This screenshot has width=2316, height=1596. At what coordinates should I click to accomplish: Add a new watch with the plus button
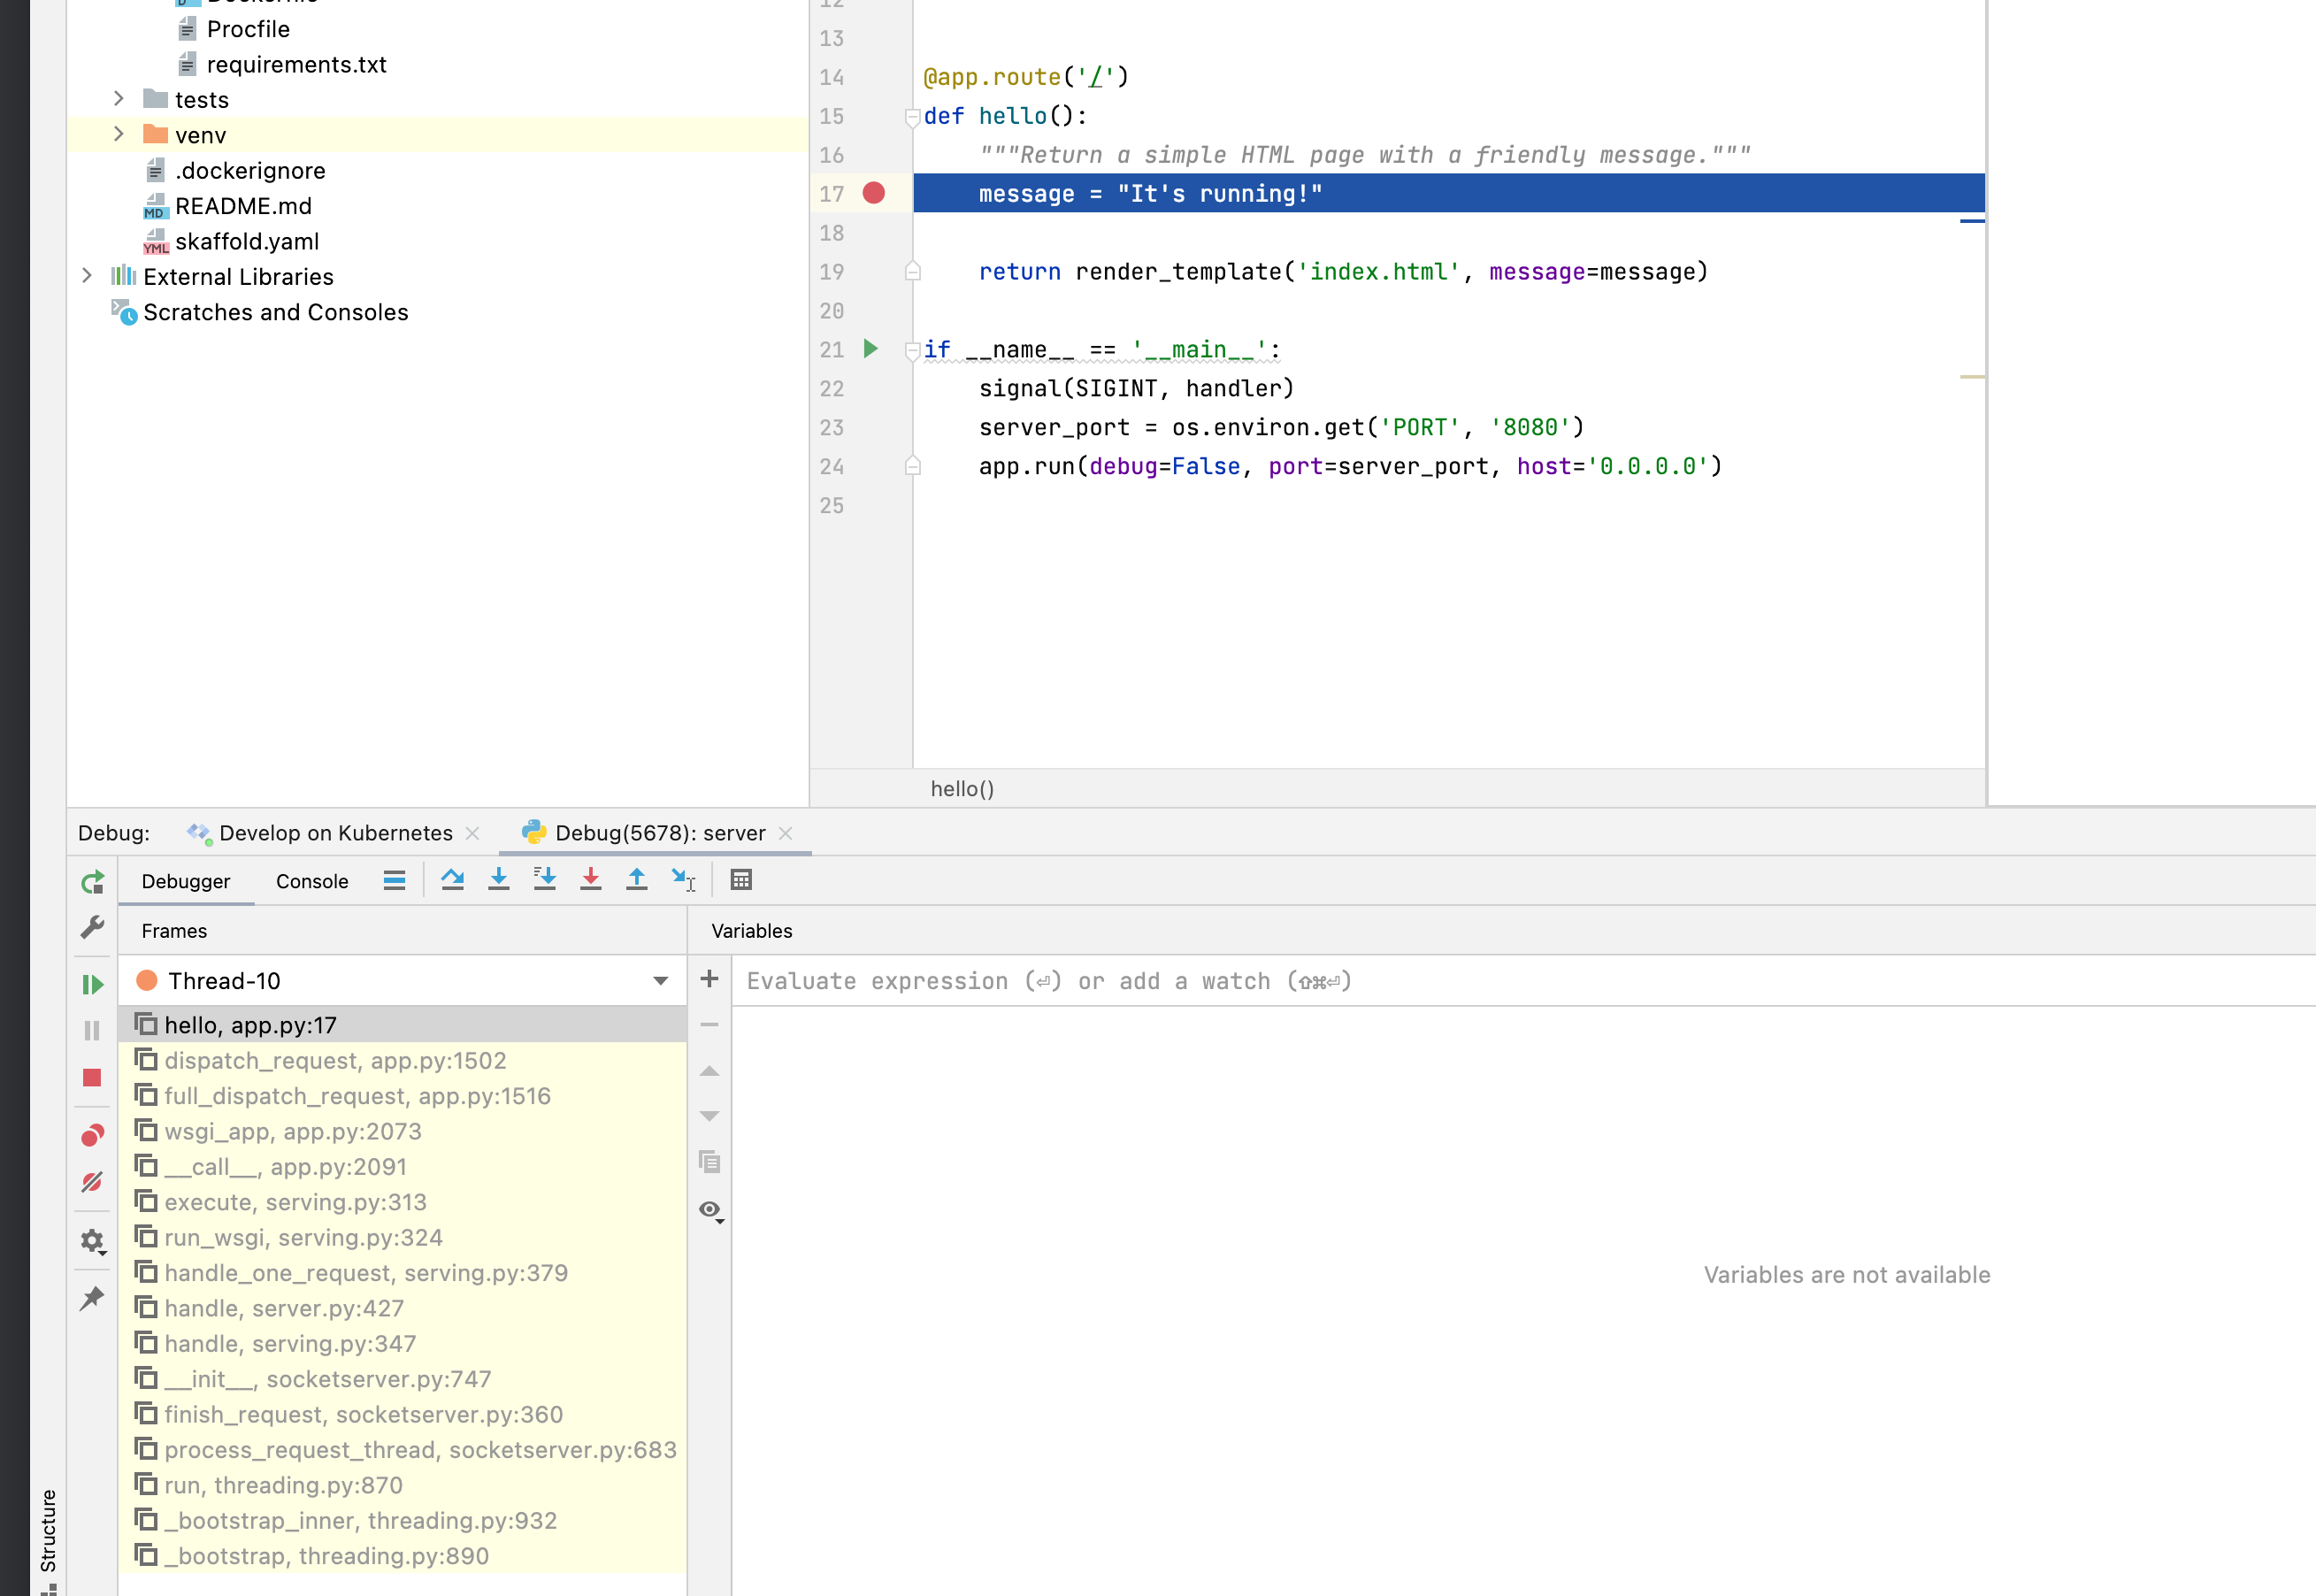coord(709,979)
